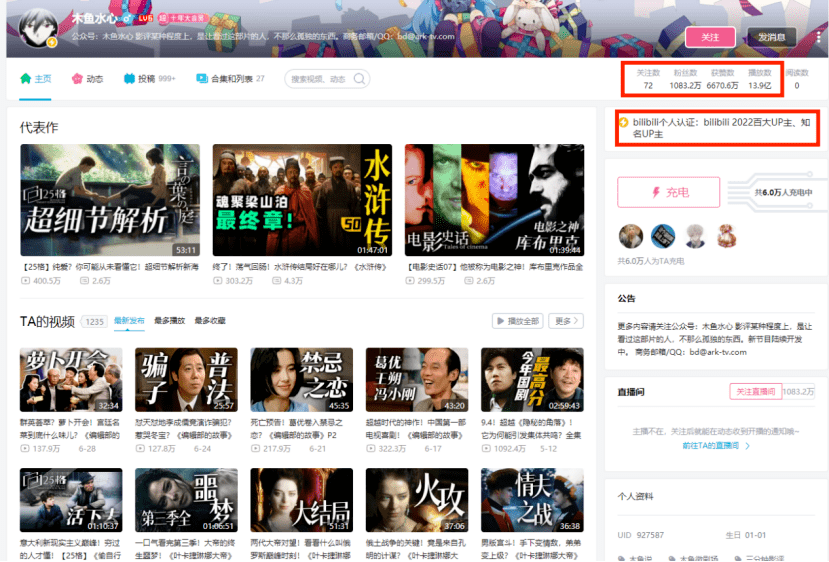Open the 水浒传 最终章 video thumbnail
The image size is (829, 562).
(302, 200)
